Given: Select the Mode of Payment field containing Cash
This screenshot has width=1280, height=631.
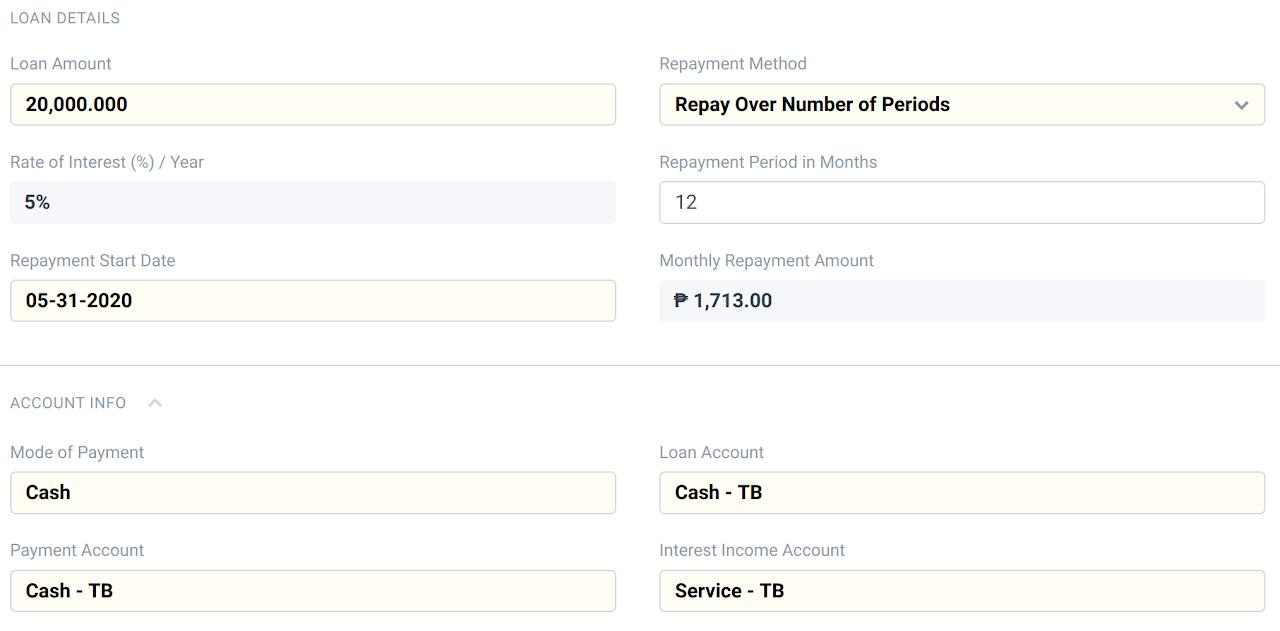Looking at the screenshot, I should [312, 493].
